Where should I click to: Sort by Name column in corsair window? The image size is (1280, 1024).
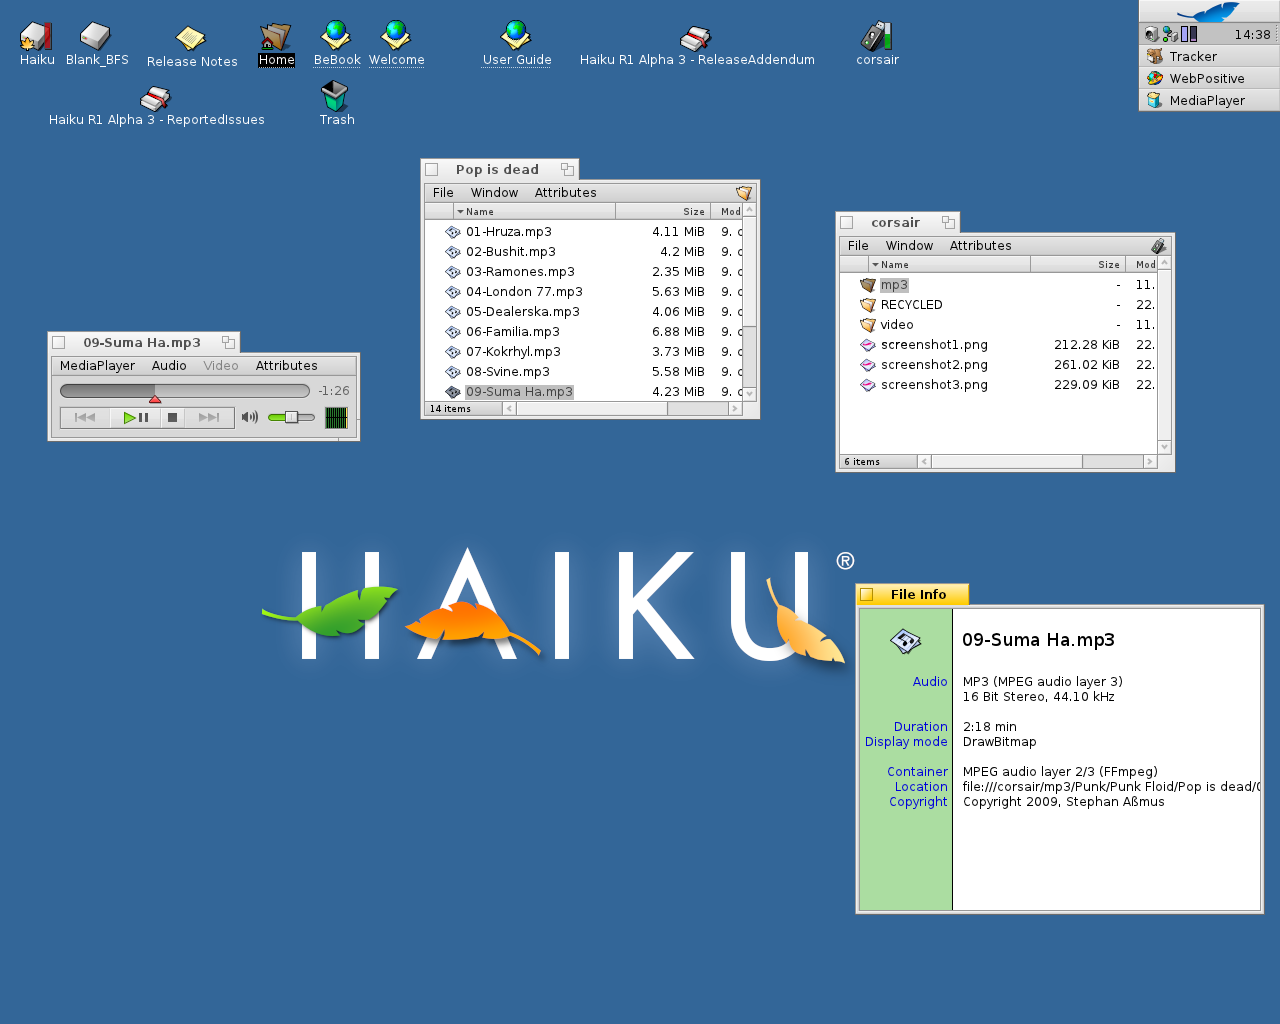click(x=949, y=265)
